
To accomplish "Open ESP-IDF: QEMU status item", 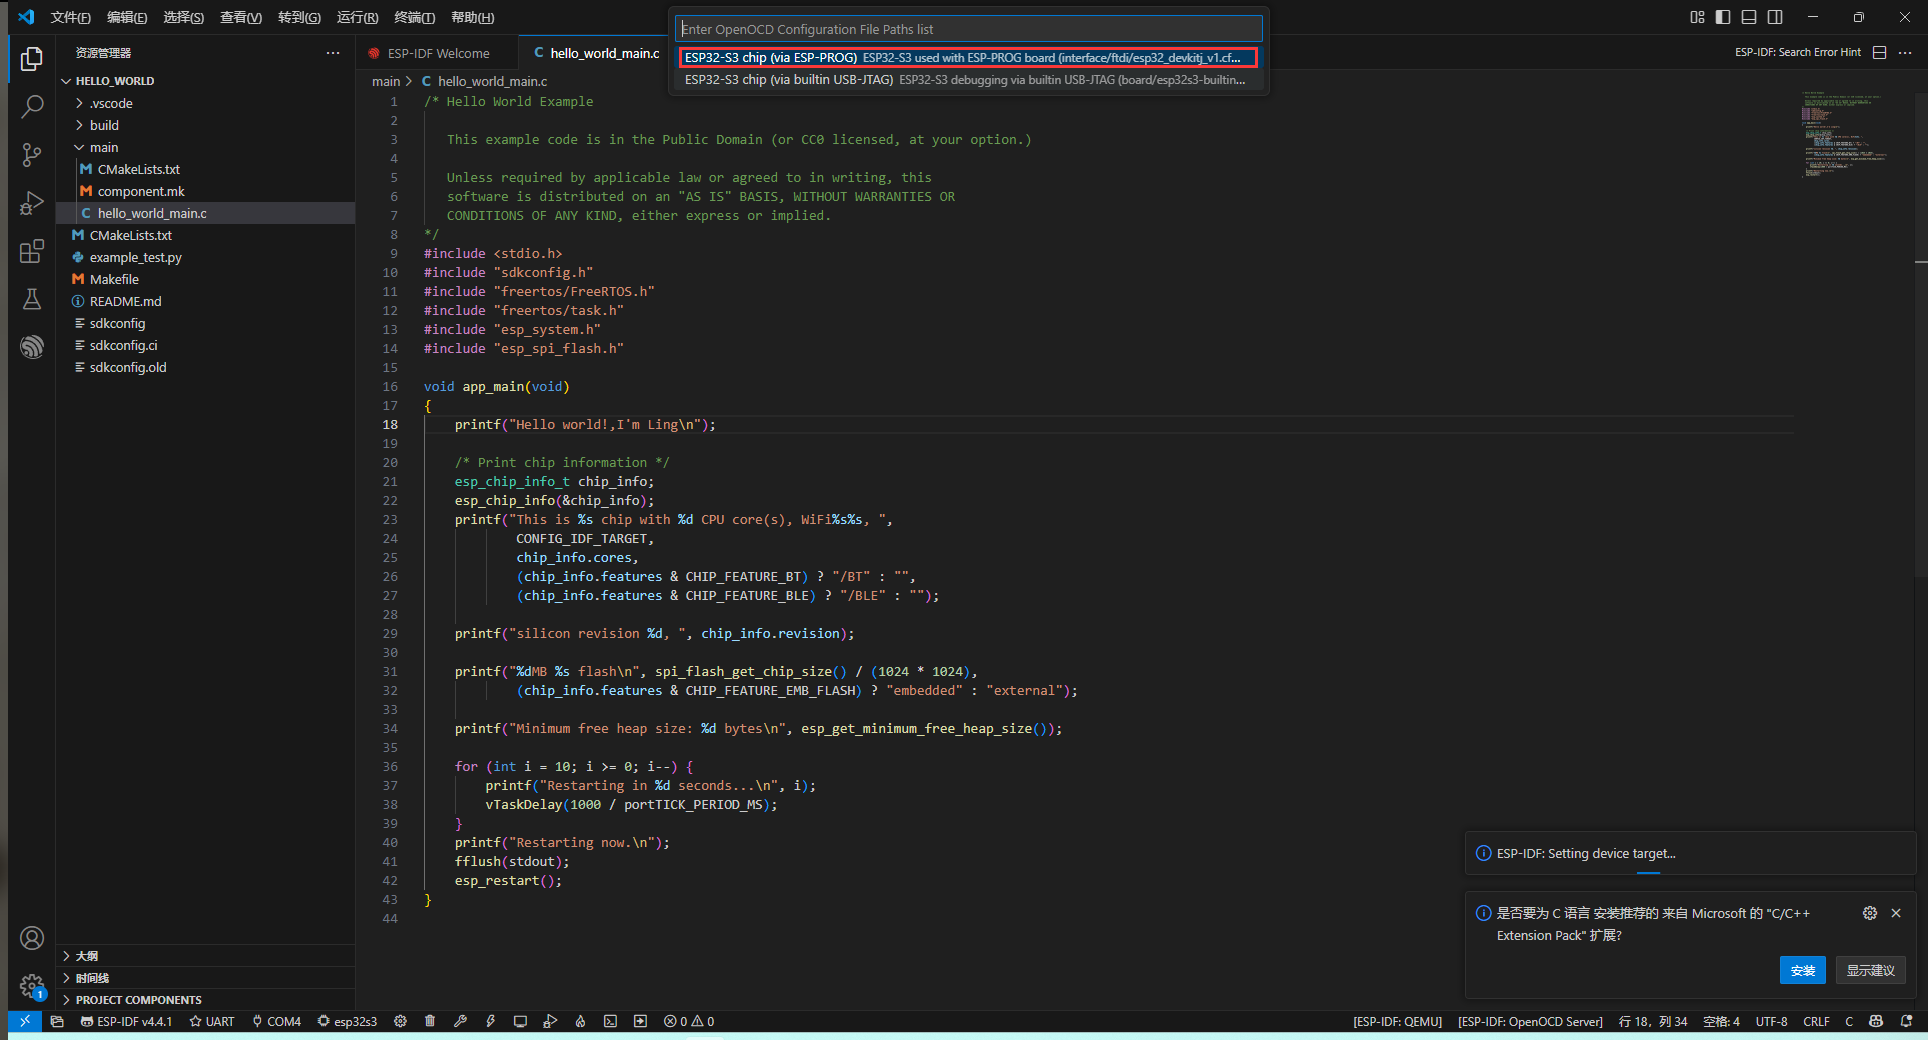I will (x=1397, y=1021).
